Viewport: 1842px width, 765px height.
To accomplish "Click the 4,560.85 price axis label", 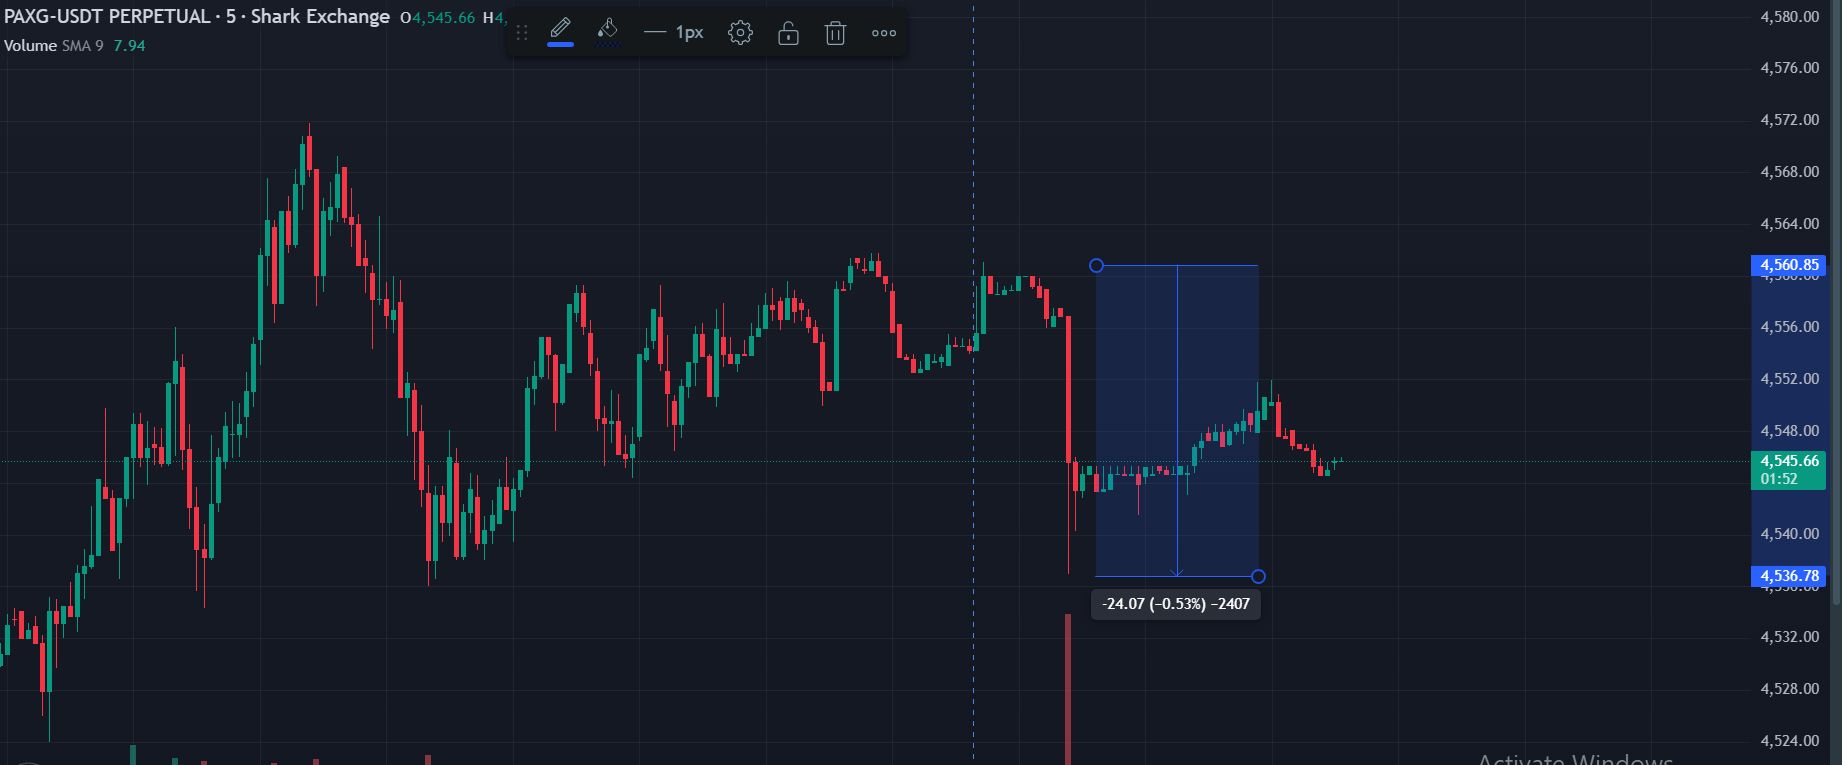I will point(1788,265).
